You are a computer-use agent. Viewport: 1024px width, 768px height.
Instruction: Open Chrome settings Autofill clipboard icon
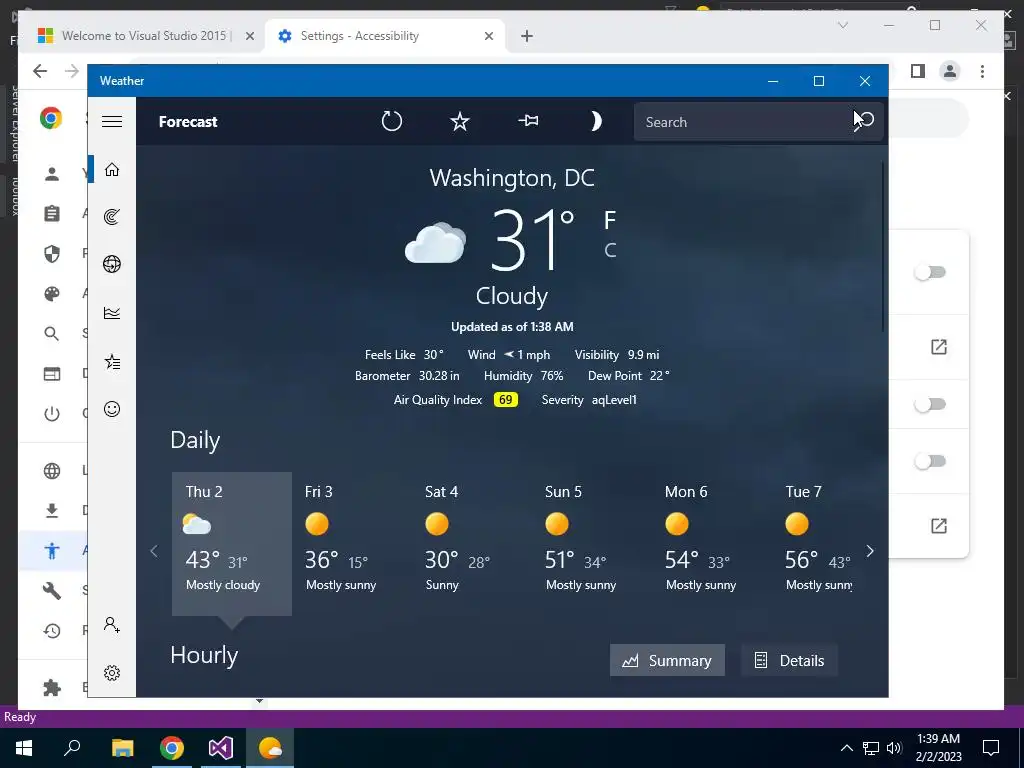click(x=52, y=214)
